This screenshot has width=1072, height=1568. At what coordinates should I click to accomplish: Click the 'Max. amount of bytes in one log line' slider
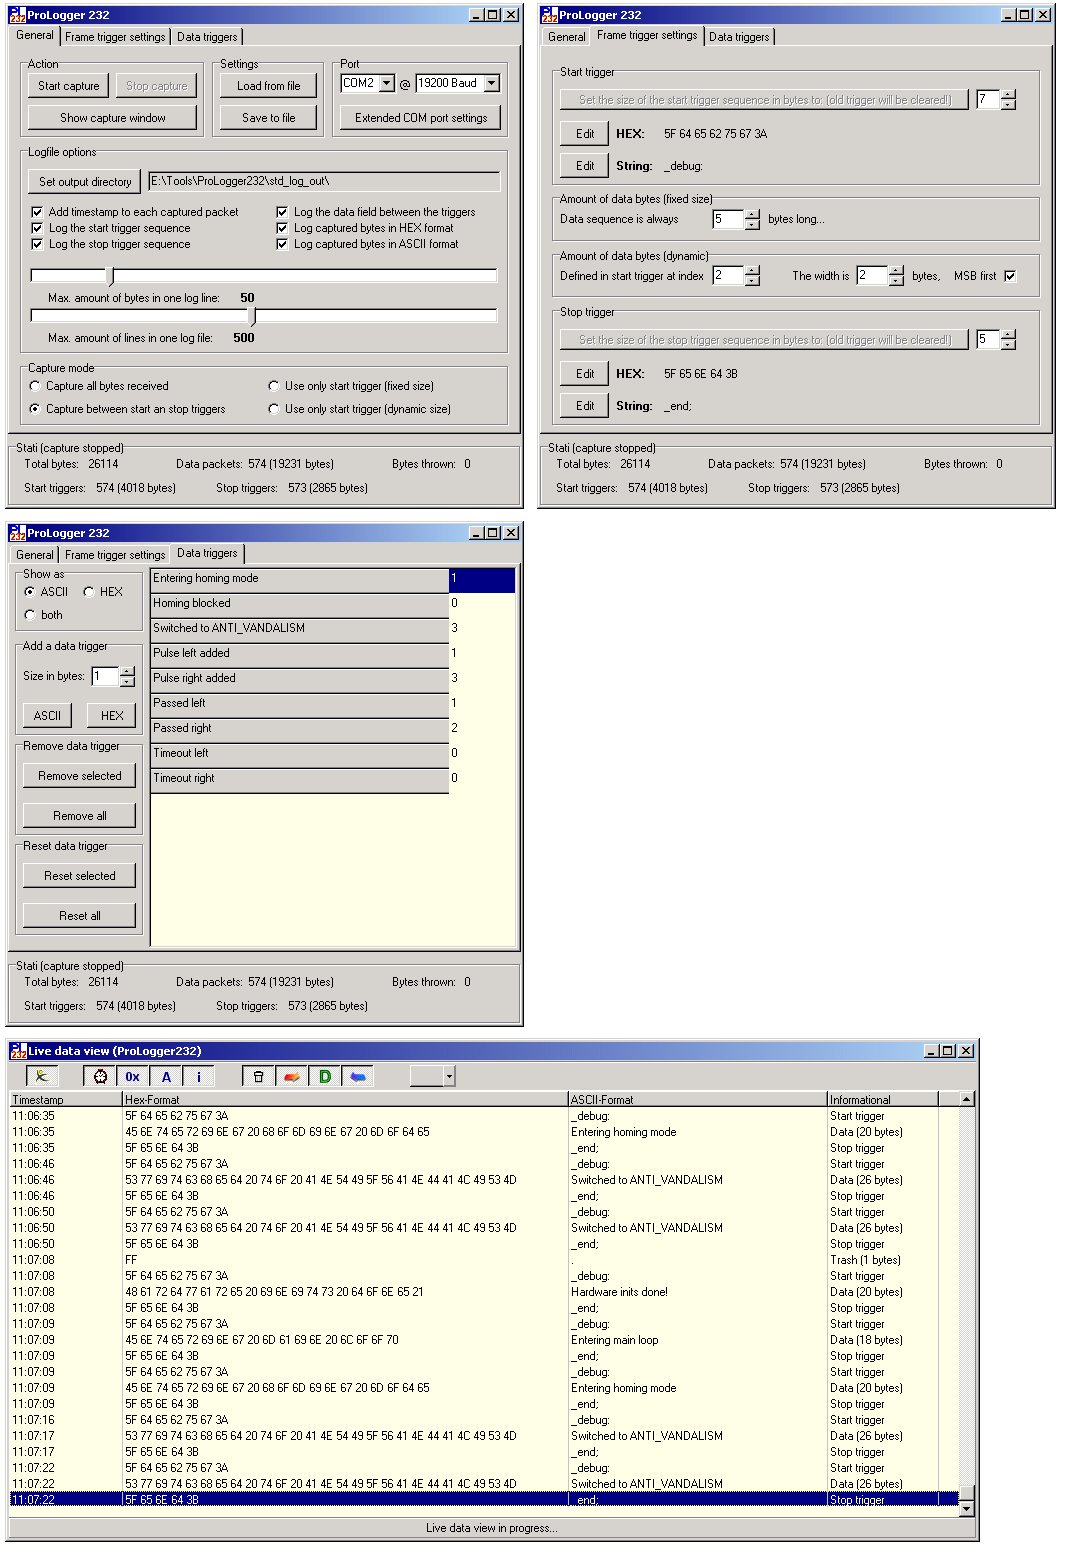(x=264, y=276)
